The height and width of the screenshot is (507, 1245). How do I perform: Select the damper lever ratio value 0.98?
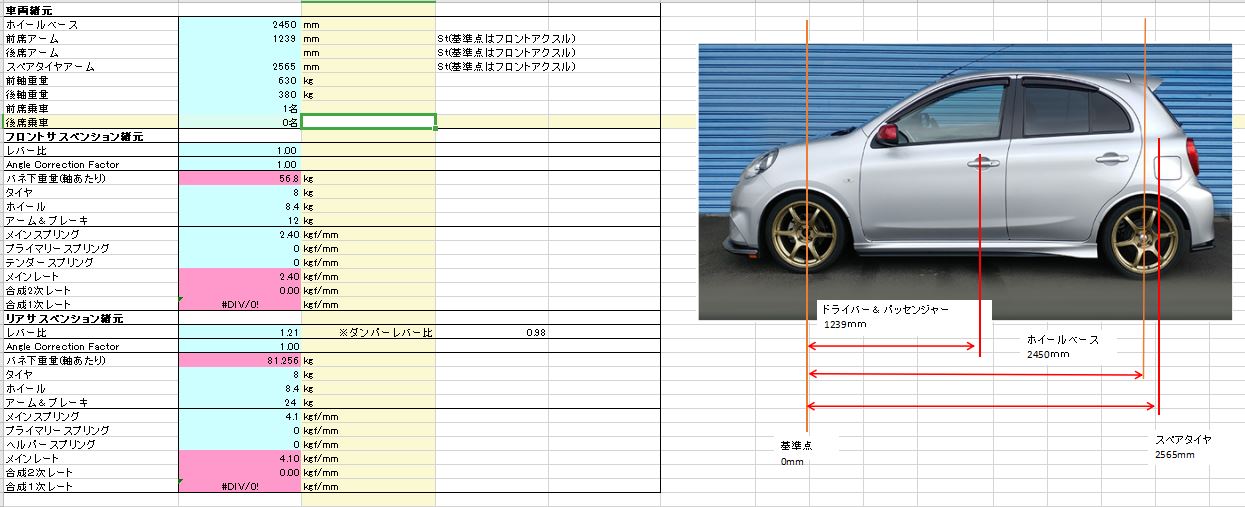[x=492, y=332]
